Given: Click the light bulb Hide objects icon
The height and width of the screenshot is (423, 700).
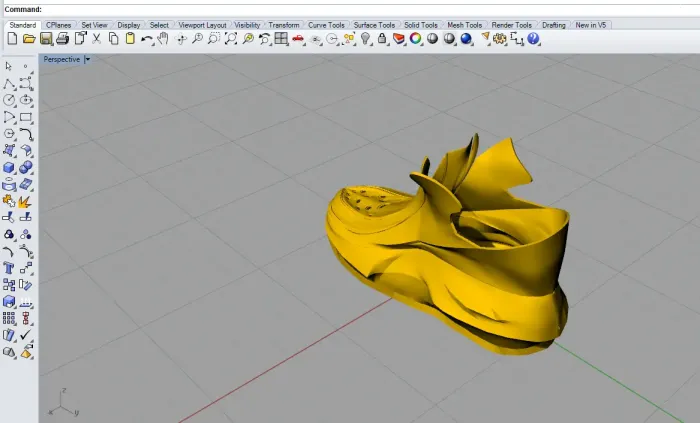Looking at the screenshot, I should [x=365, y=39].
